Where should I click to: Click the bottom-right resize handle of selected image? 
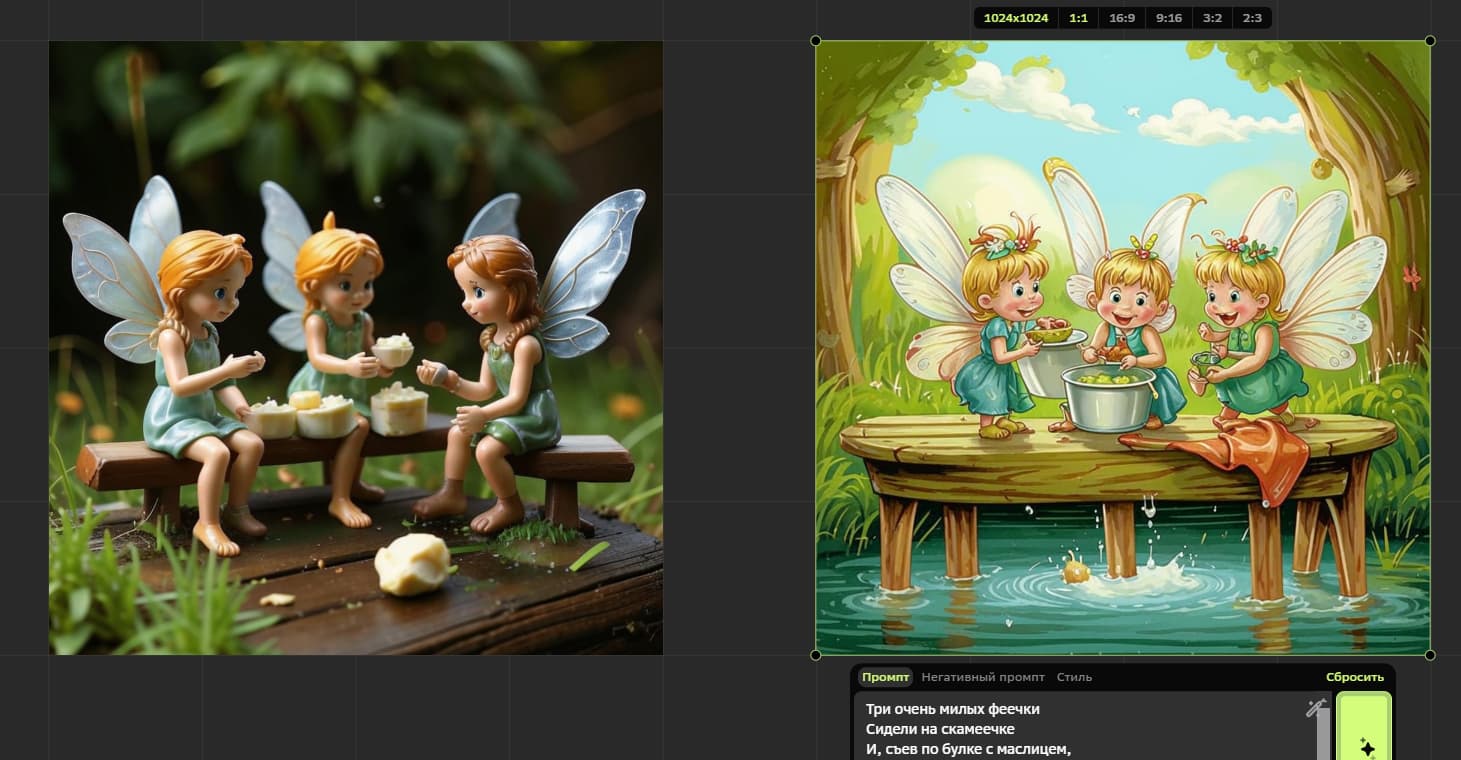[1429, 655]
